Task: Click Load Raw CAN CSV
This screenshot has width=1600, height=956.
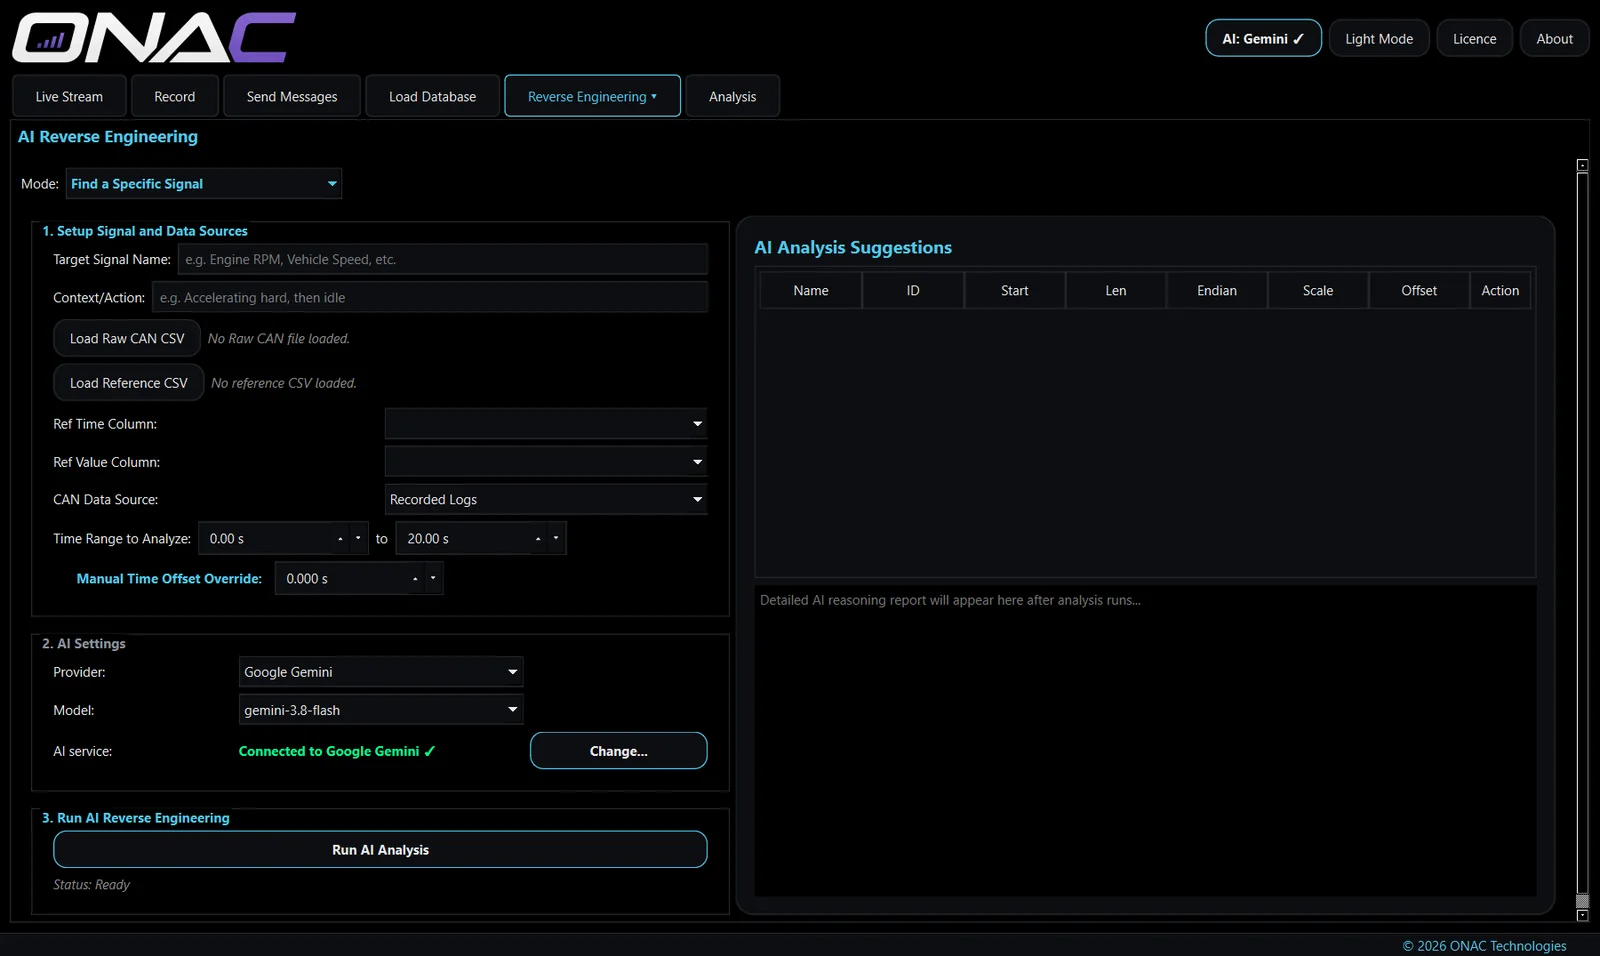Action: tap(127, 339)
